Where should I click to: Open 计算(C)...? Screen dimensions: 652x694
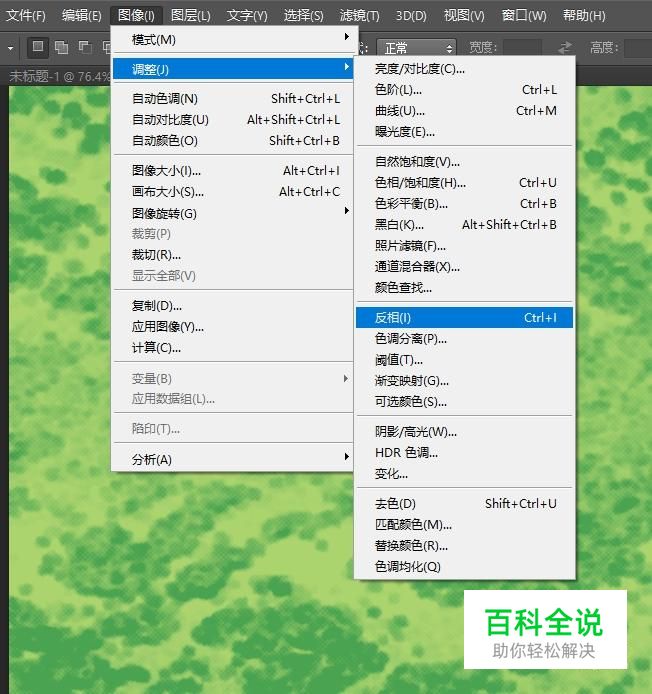point(232,348)
